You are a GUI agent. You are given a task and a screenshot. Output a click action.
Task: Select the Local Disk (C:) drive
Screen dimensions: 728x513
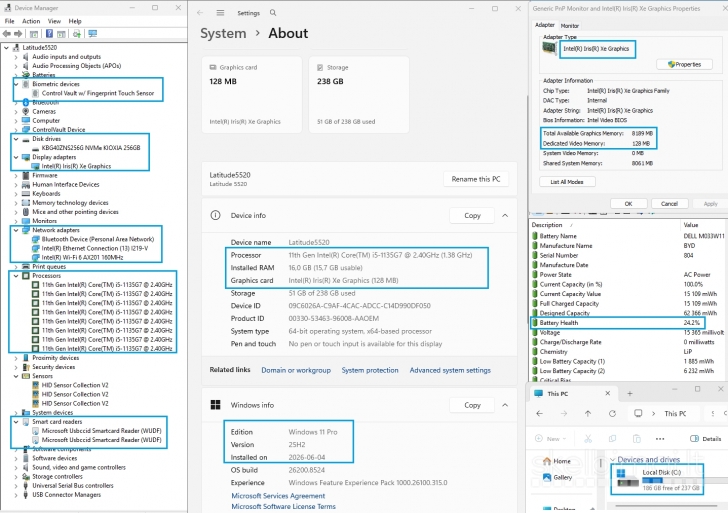657,479
